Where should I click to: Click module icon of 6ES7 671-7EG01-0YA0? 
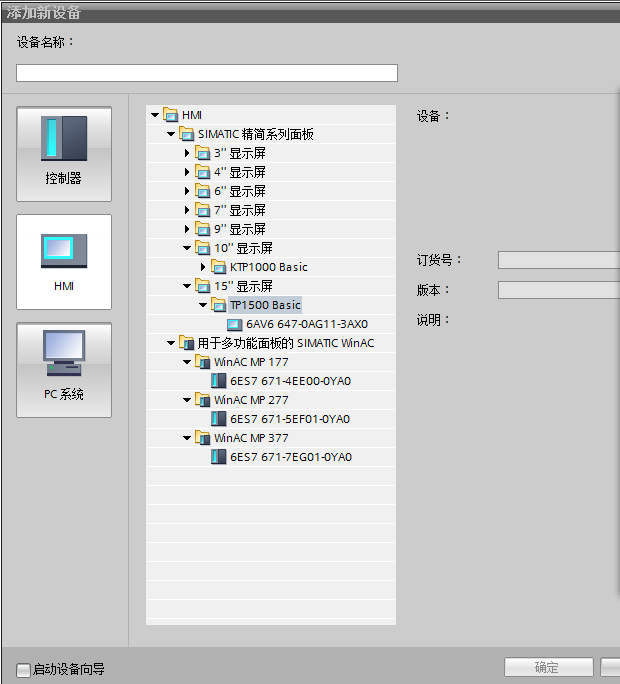tap(219, 457)
